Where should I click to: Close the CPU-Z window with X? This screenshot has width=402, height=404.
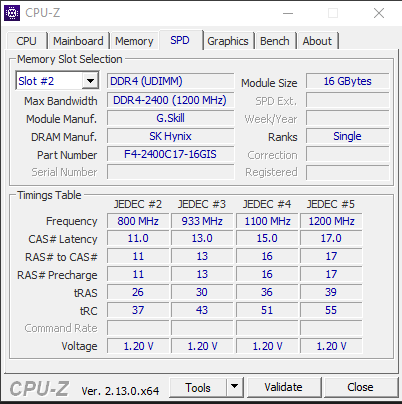point(379,13)
